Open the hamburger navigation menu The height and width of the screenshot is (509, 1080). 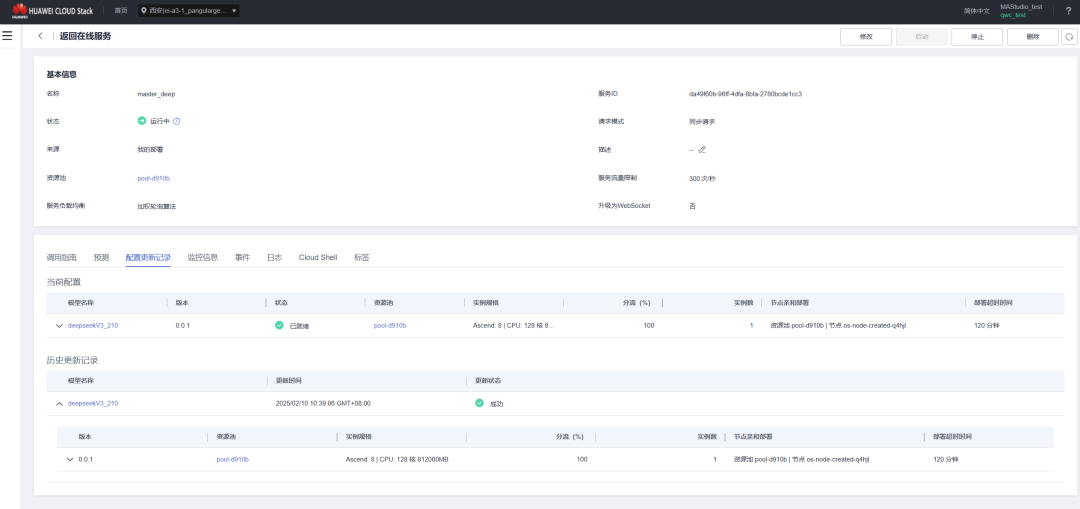8,36
